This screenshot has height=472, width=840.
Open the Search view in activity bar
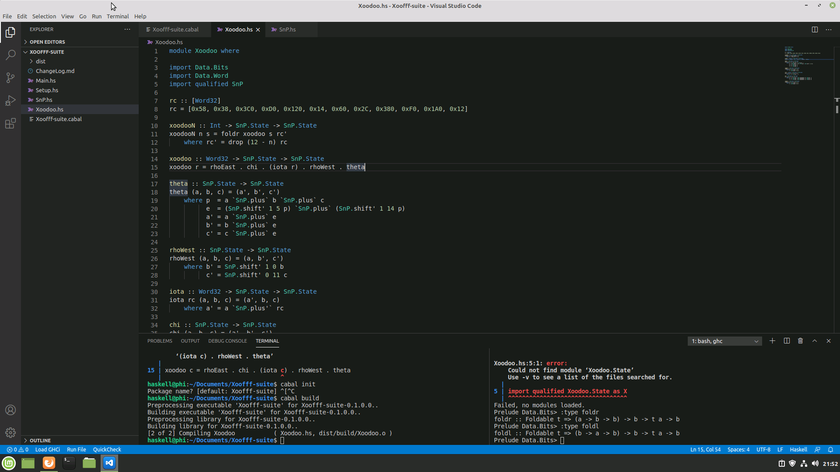click(10, 55)
